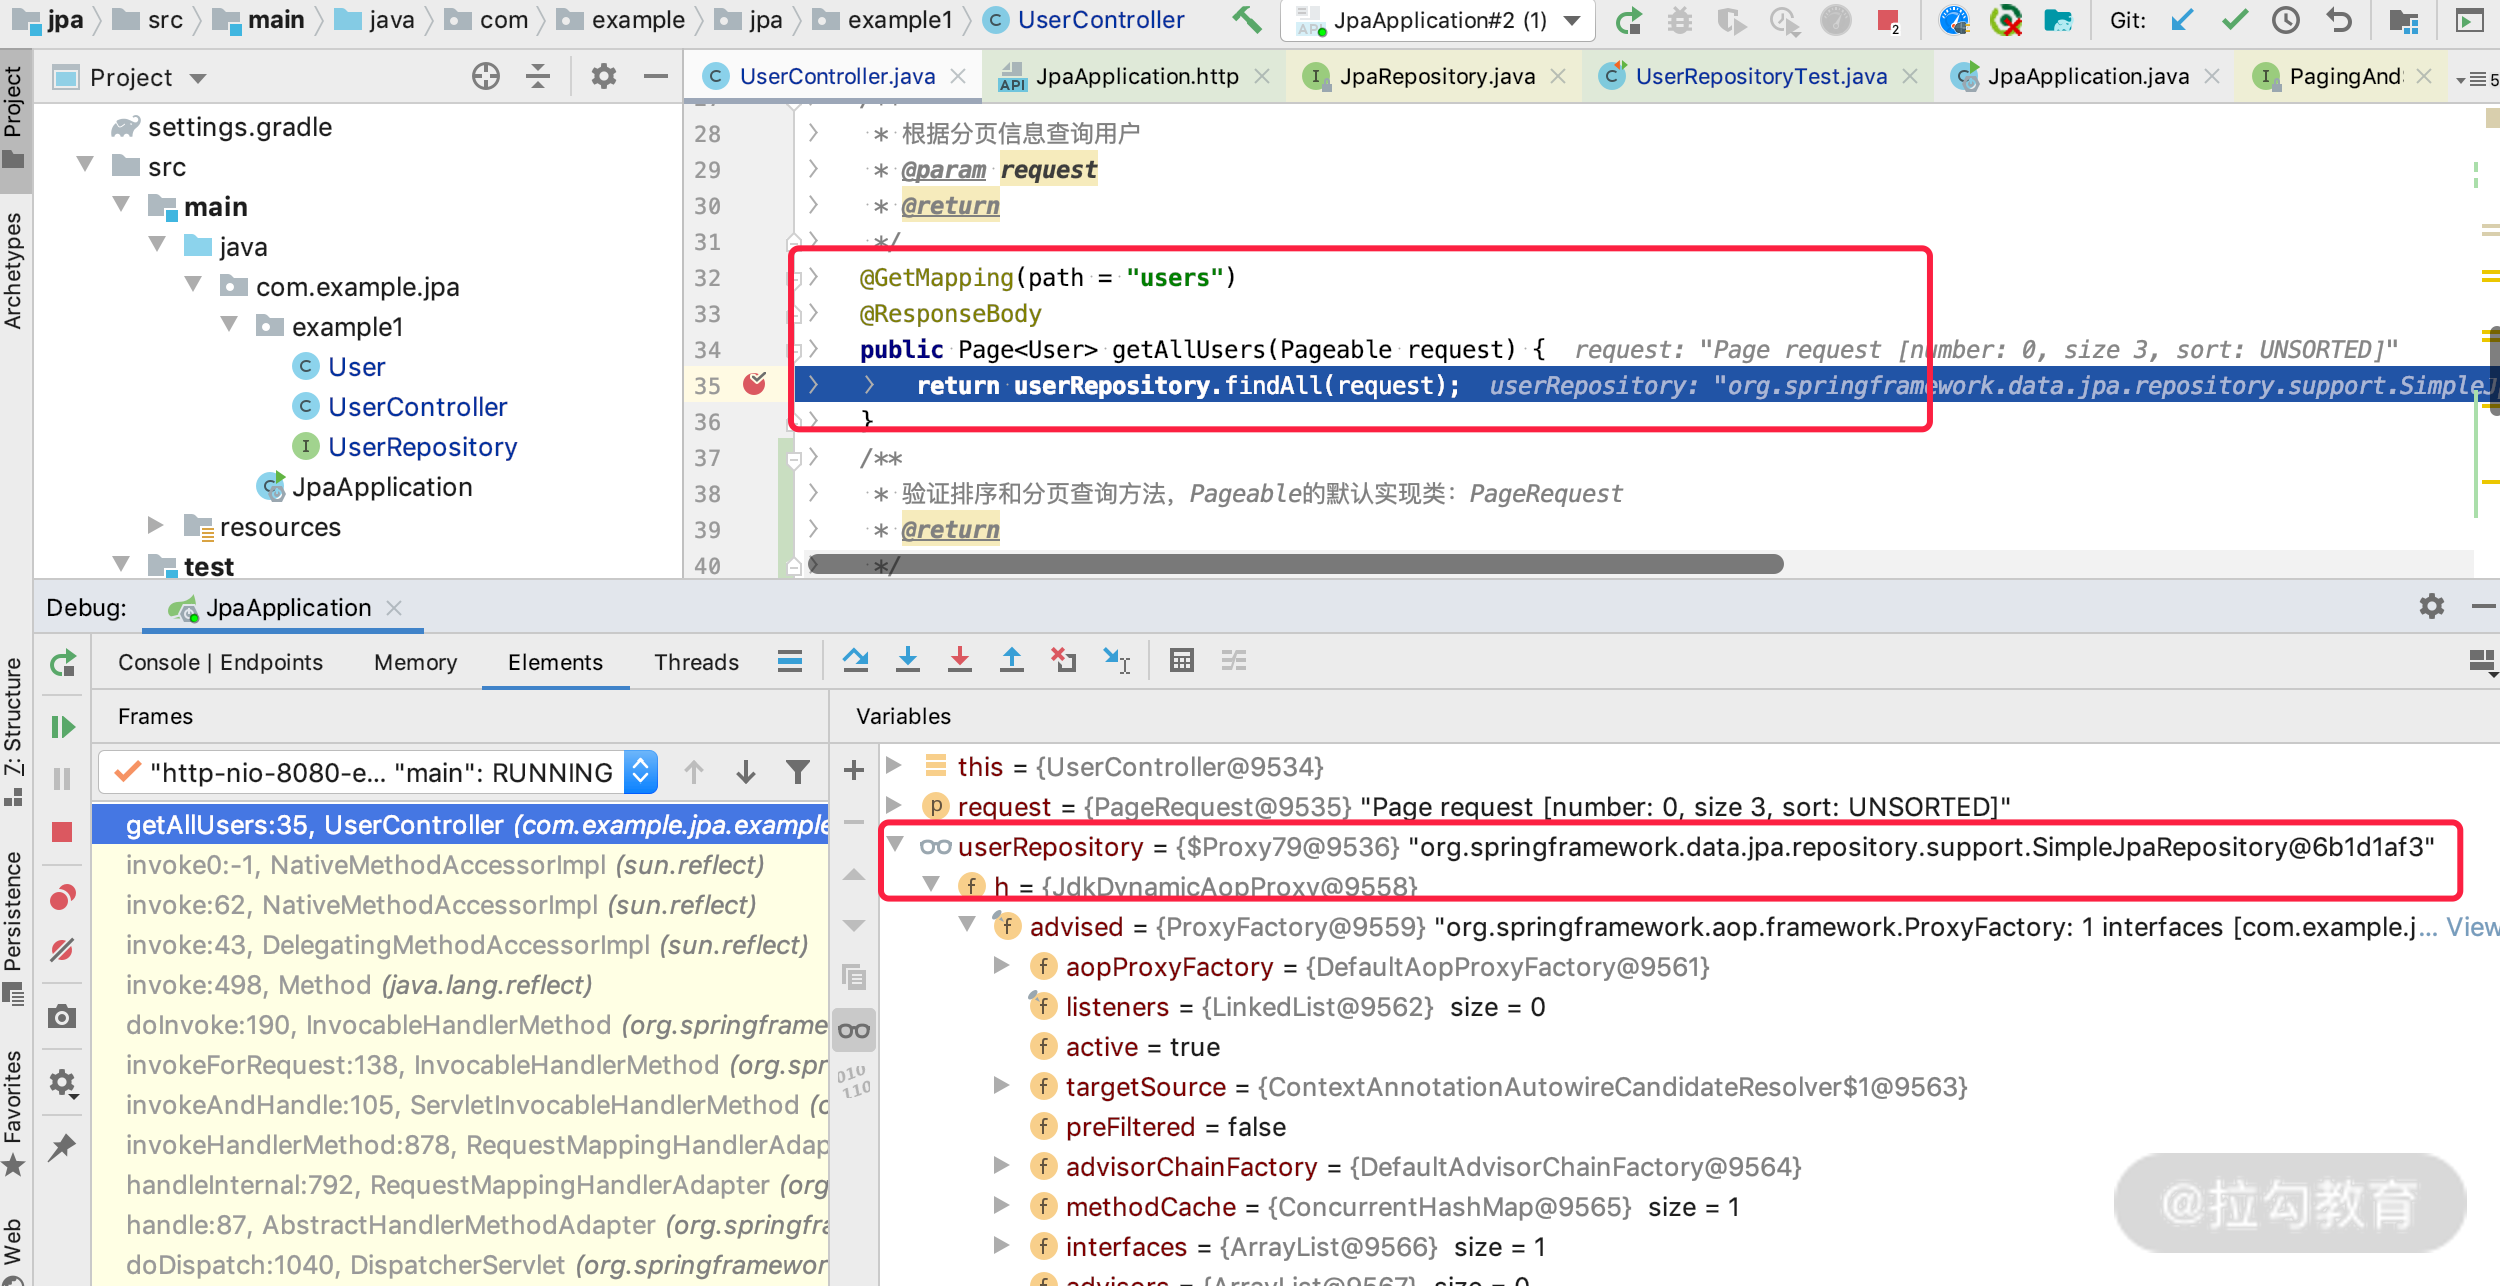Viewport: 2500px width, 1286px height.
Task: Click the Step Over debug icon
Action: (x=855, y=660)
